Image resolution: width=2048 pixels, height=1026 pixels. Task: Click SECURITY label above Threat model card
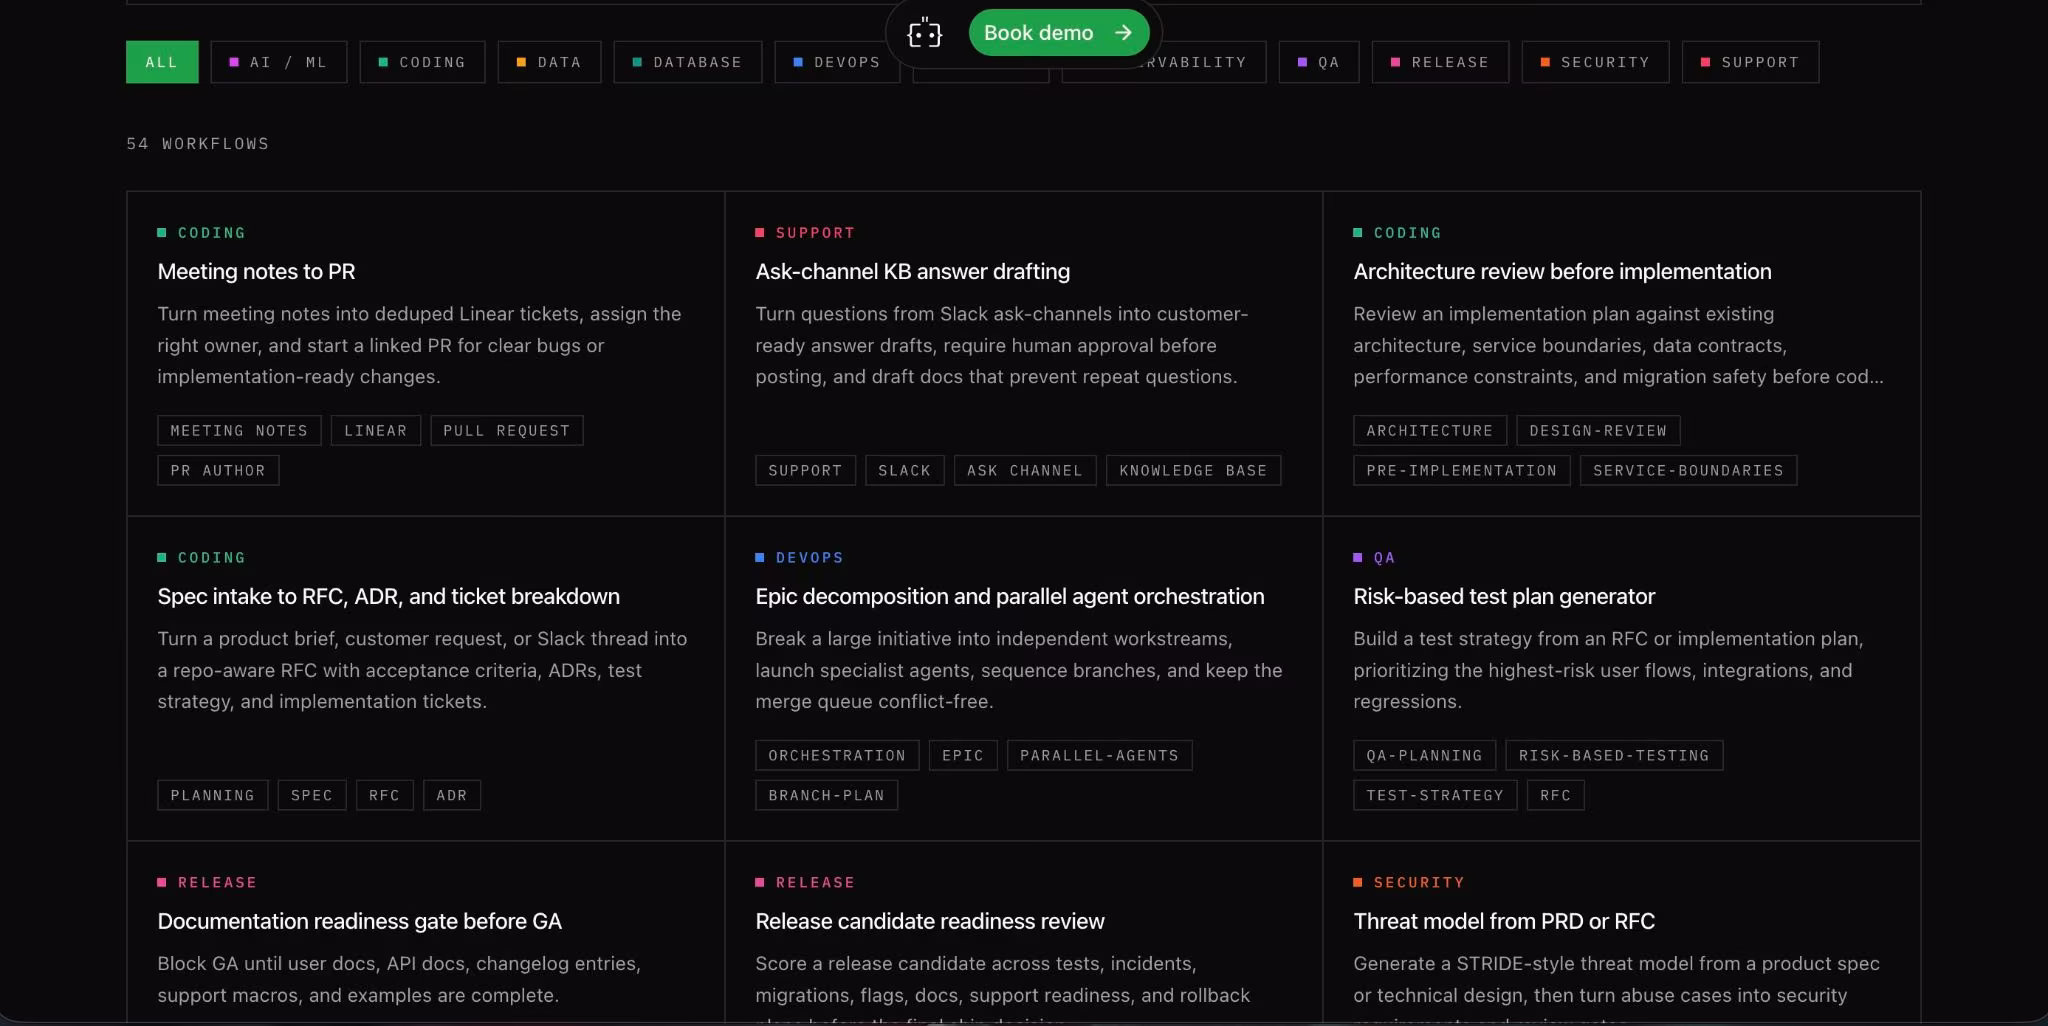[x=1419, y=883]
